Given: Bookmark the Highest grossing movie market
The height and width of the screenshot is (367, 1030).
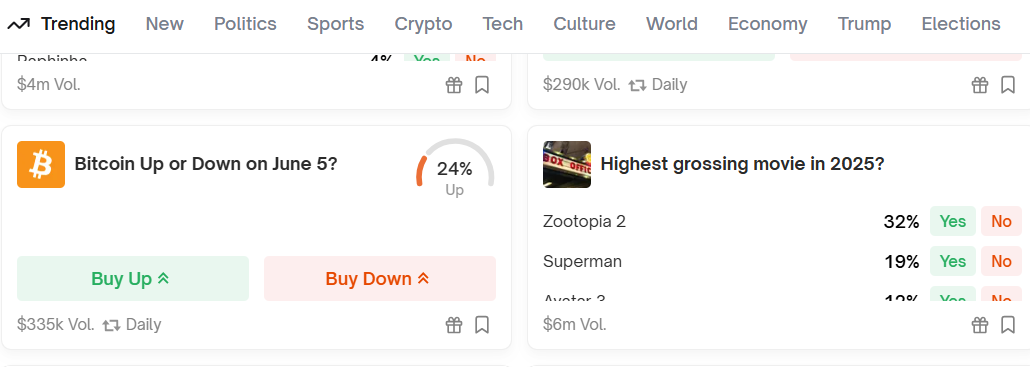Looking at the screenshot, I should (1008, 324).
